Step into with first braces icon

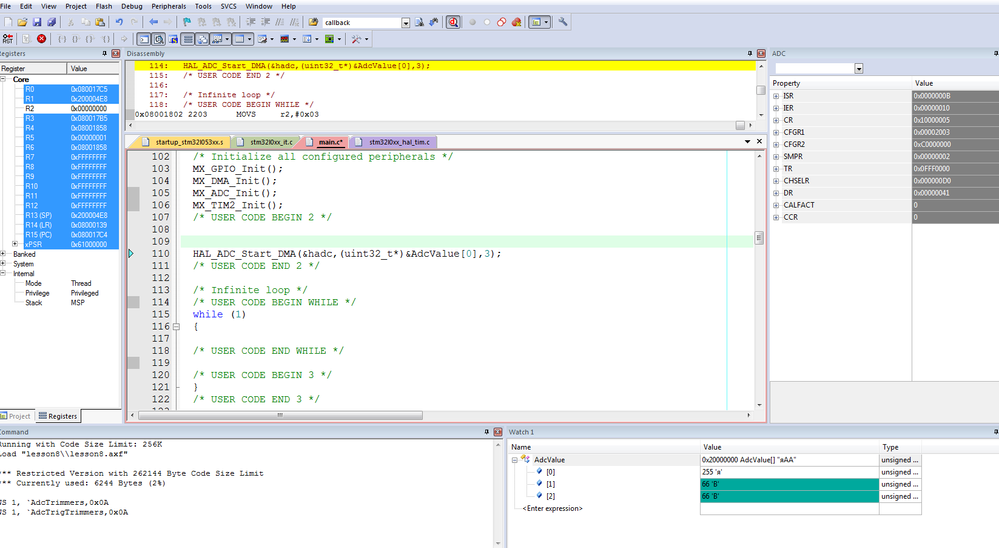pyautogui.click(x=62, y=39)
